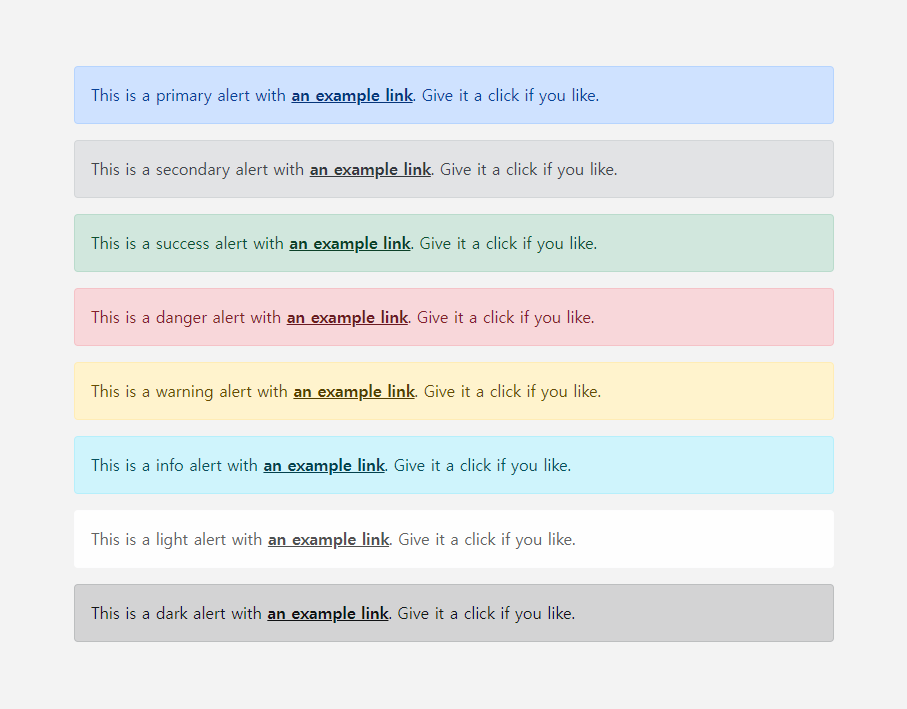This screenshot has width=907, height=709.
Task: Click 'Give it a click' in the dark alert
Action: point(447,614)
